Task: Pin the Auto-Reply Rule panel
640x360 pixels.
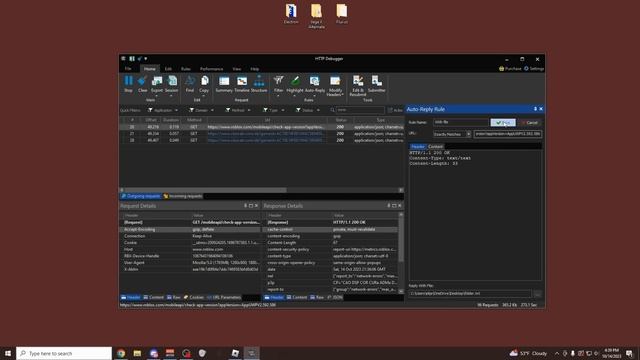Action: 535,109
